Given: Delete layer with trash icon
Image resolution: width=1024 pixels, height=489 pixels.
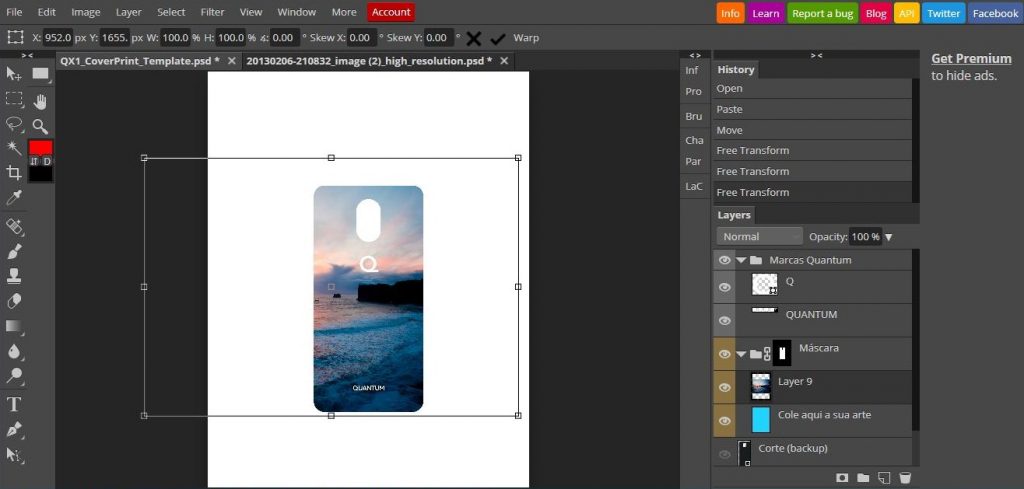Looking at the screenshot, I should click(x=904, y=478).
